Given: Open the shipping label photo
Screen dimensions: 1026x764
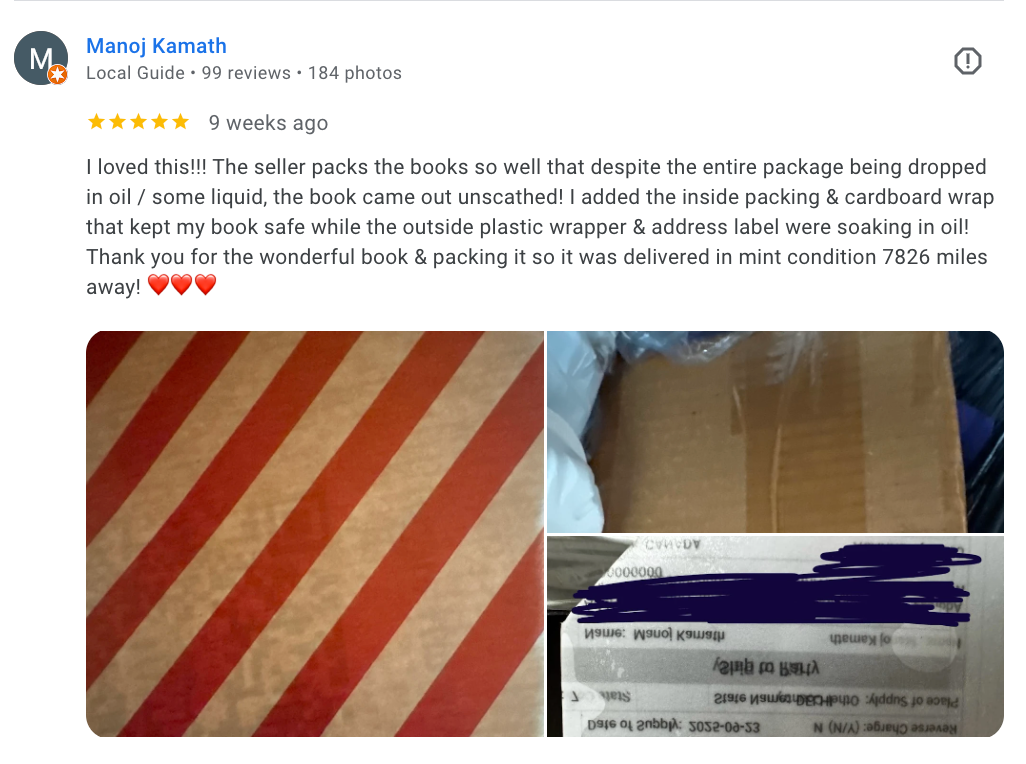Looking at the screenshot, I should click(775, 636).
